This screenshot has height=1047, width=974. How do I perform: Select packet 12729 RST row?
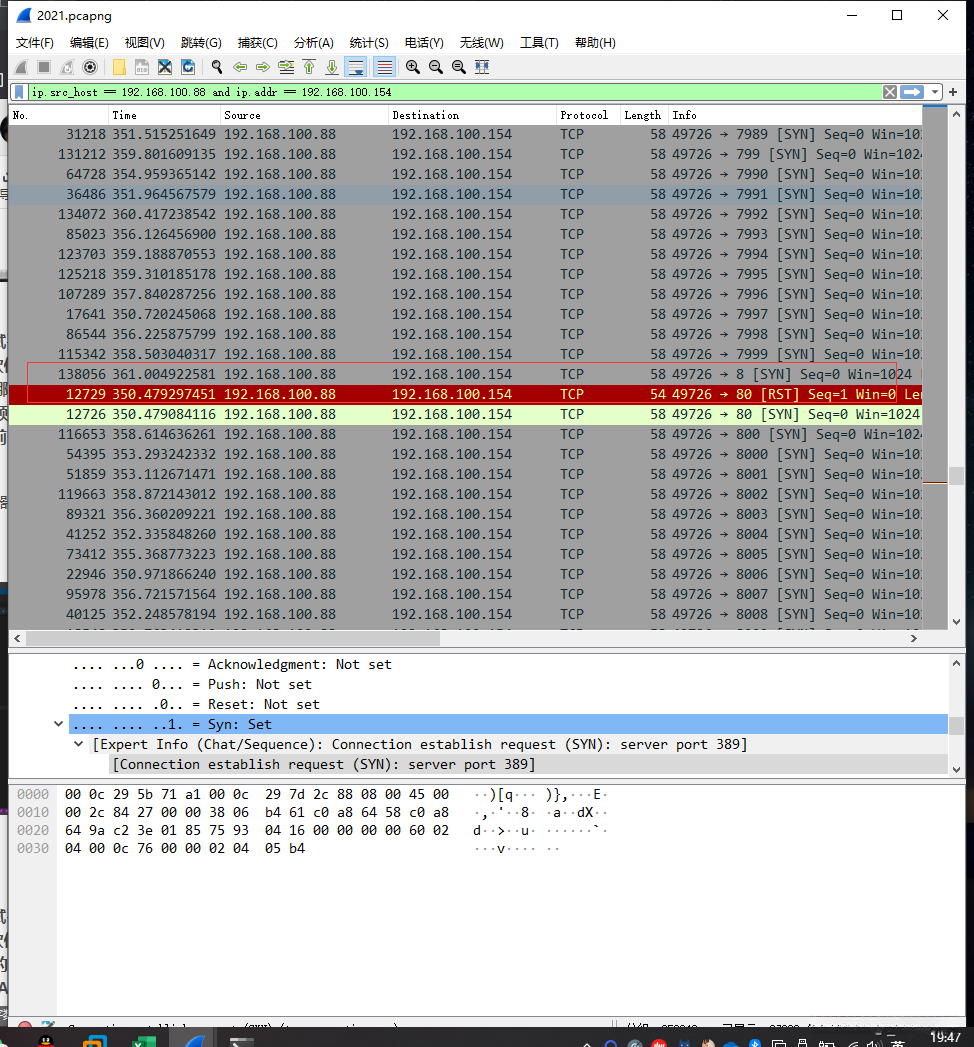tap(465, 395)
